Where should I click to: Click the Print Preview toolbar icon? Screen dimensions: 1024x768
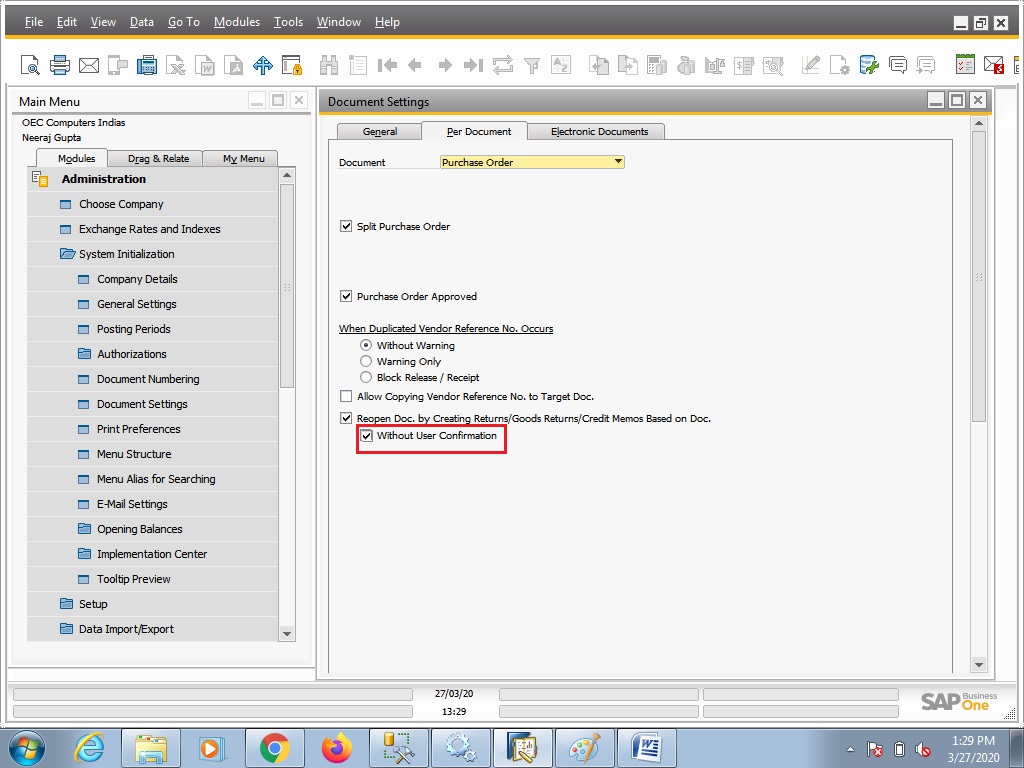click(31, 65)
